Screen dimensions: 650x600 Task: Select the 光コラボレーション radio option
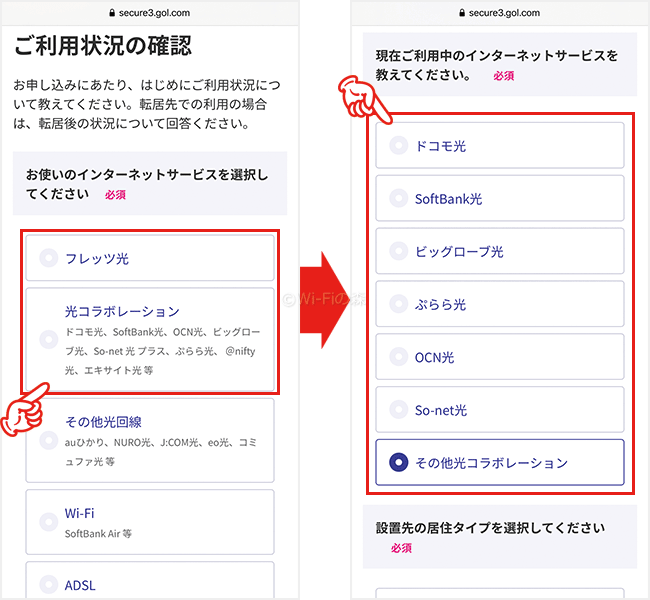(x=150, y=339)
